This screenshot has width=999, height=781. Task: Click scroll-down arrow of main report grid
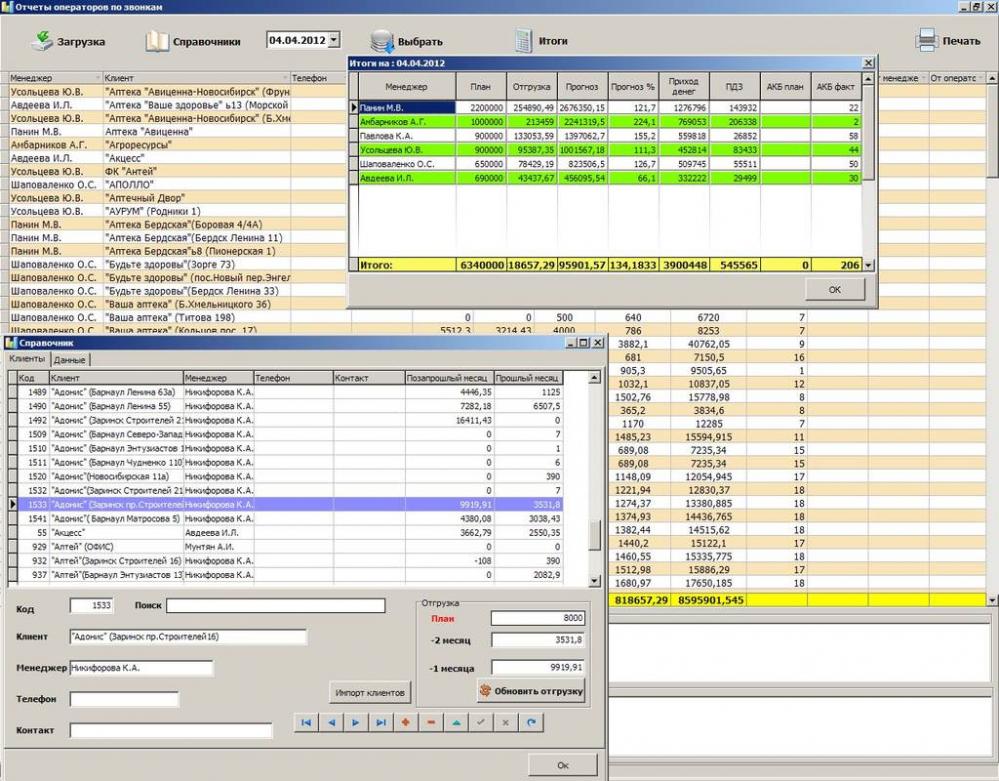[x=992, y=600]
